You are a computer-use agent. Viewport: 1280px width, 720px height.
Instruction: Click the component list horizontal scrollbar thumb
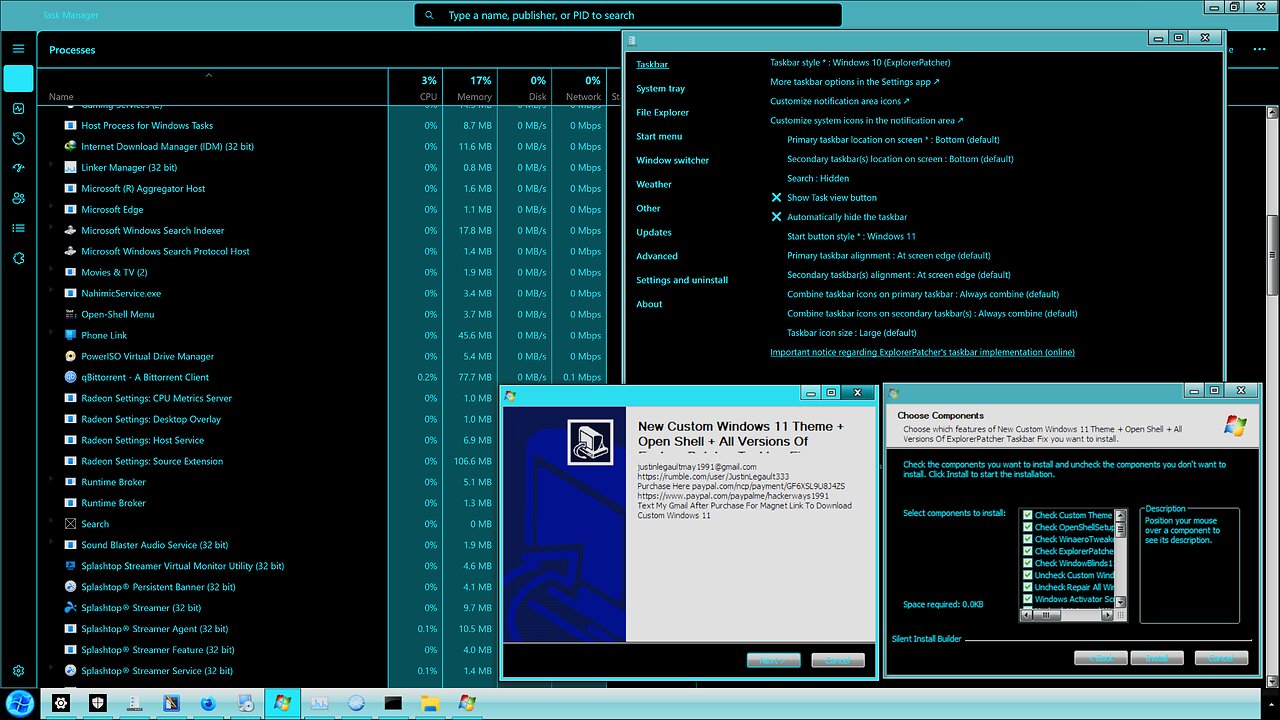[1045, 615]
